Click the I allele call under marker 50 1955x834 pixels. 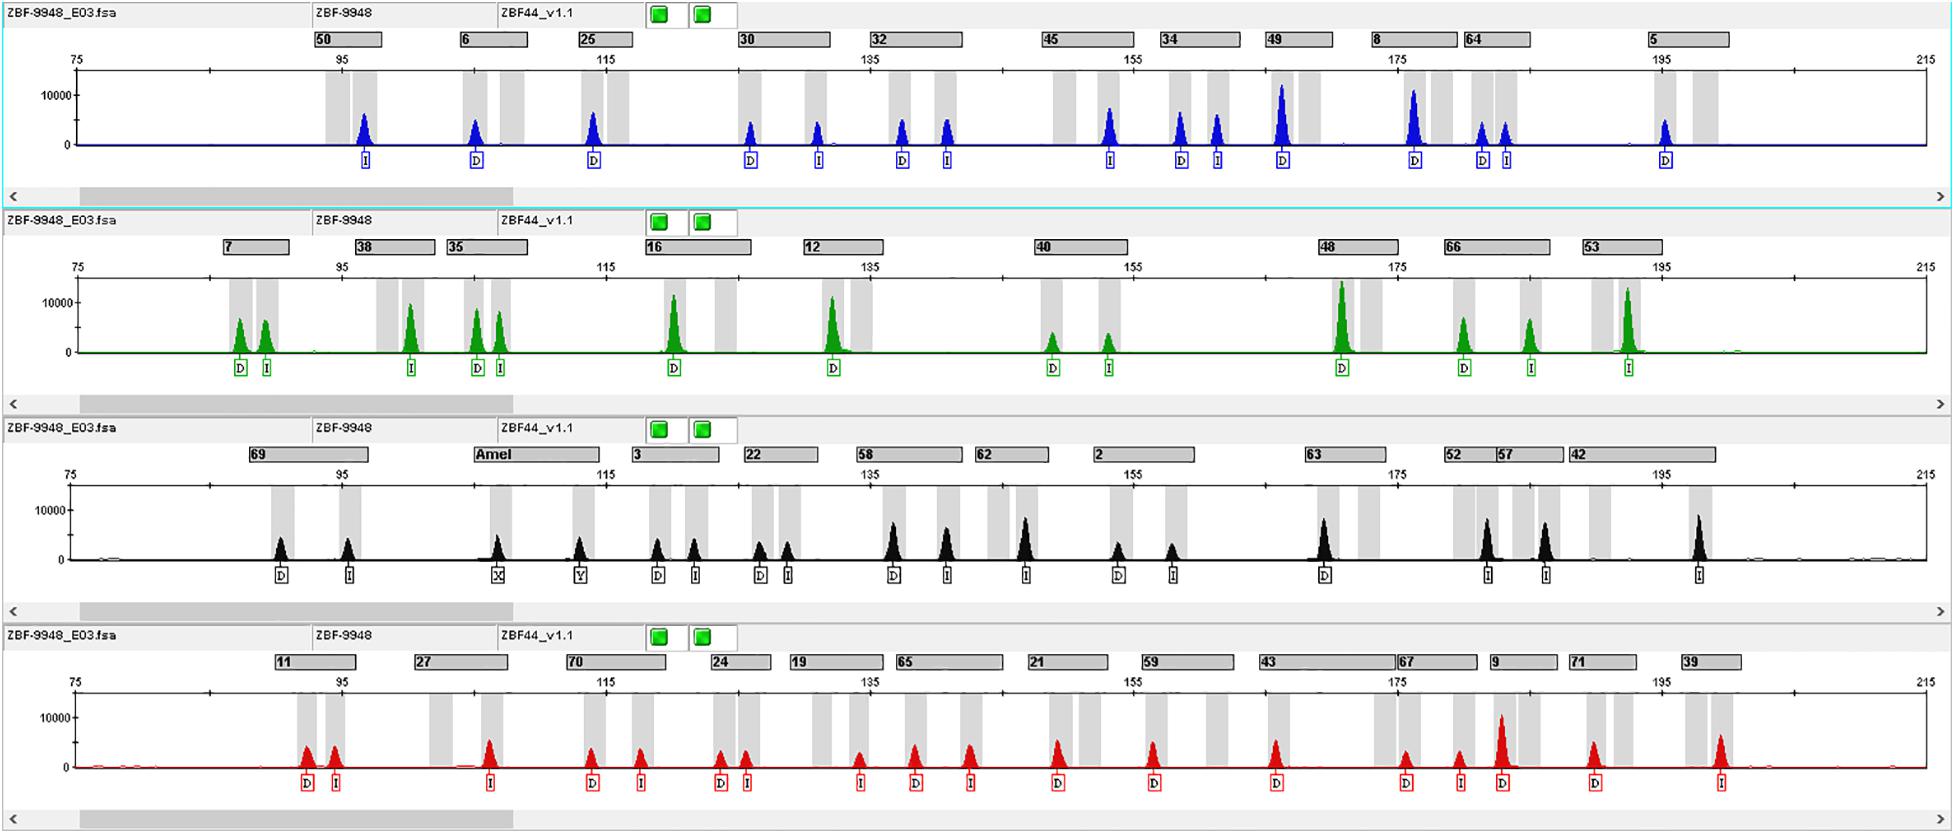pyautogui.click(x=366, y=160)
